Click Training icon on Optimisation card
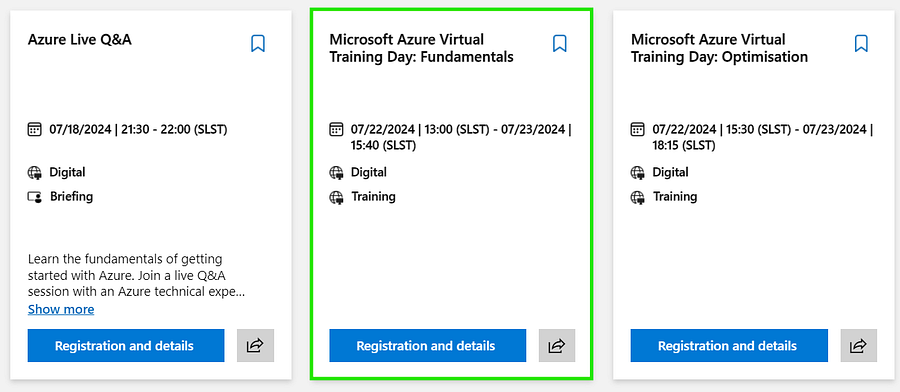This screenshot has width=900, height=392. pyautogui.click(x=638, y=197)
